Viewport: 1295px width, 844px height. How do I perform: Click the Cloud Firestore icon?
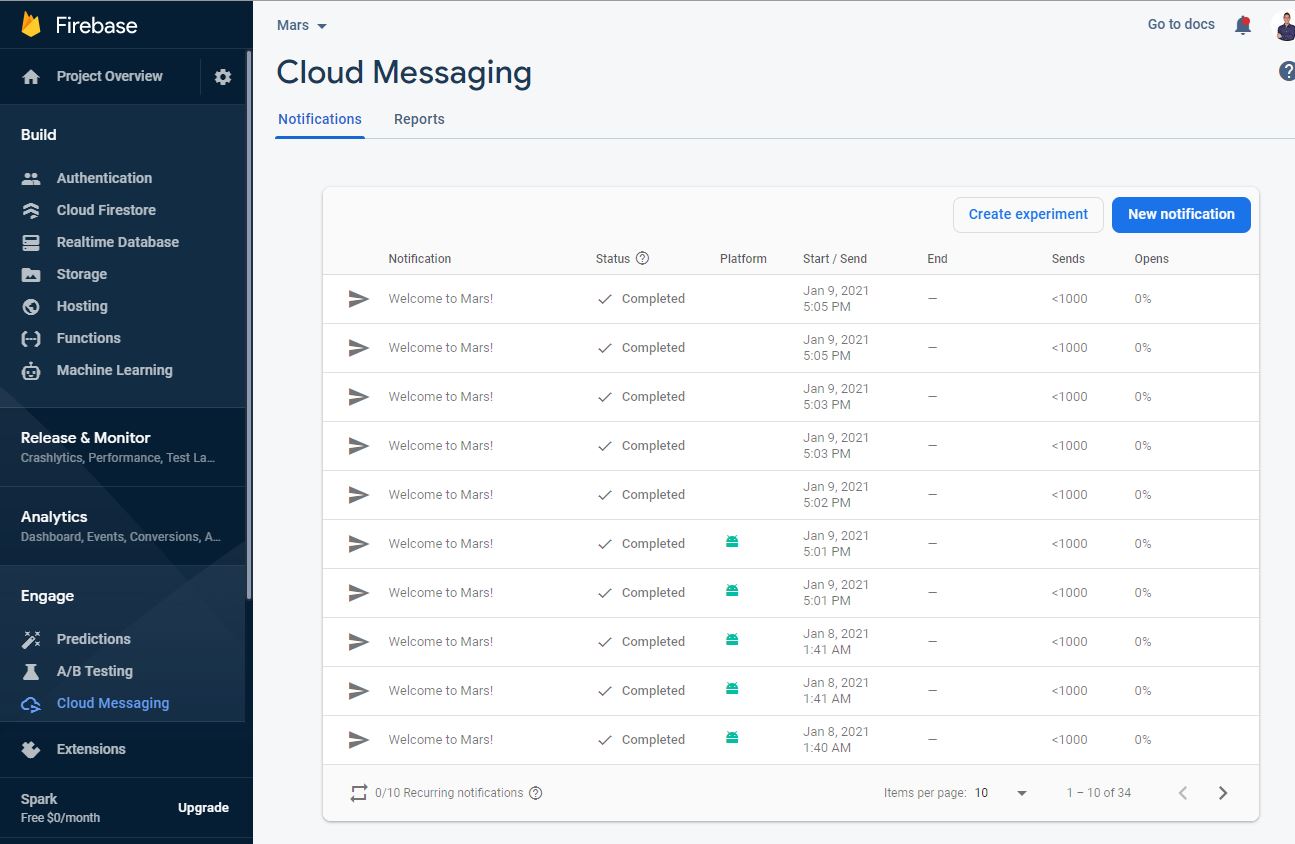(31, 211)
